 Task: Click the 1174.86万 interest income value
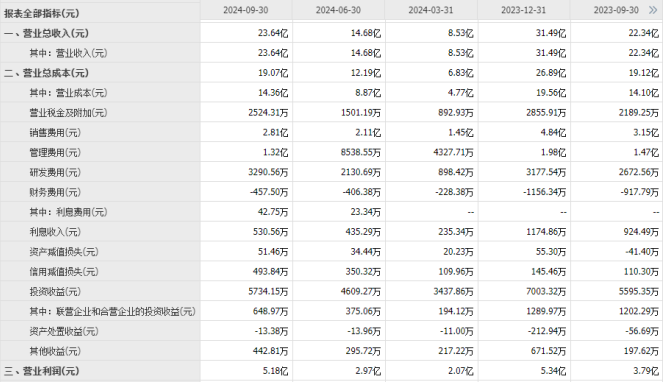(x=546, y=232)
